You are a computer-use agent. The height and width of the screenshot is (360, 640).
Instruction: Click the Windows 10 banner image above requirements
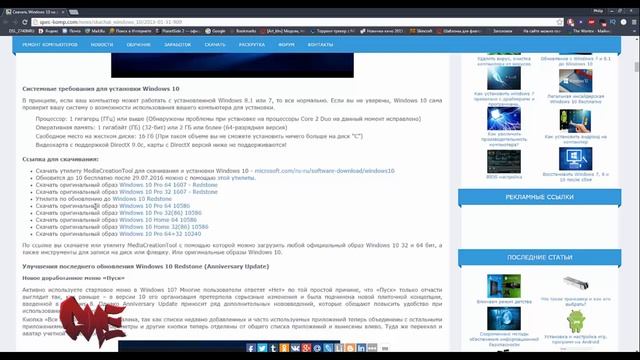(x=232, y=65)
